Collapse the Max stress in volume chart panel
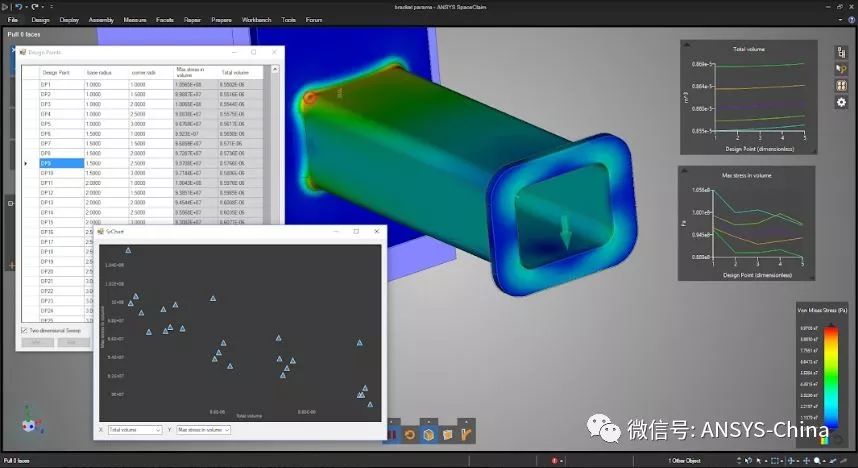Screen dimensions: 858x468 click(x=685, y=171)
